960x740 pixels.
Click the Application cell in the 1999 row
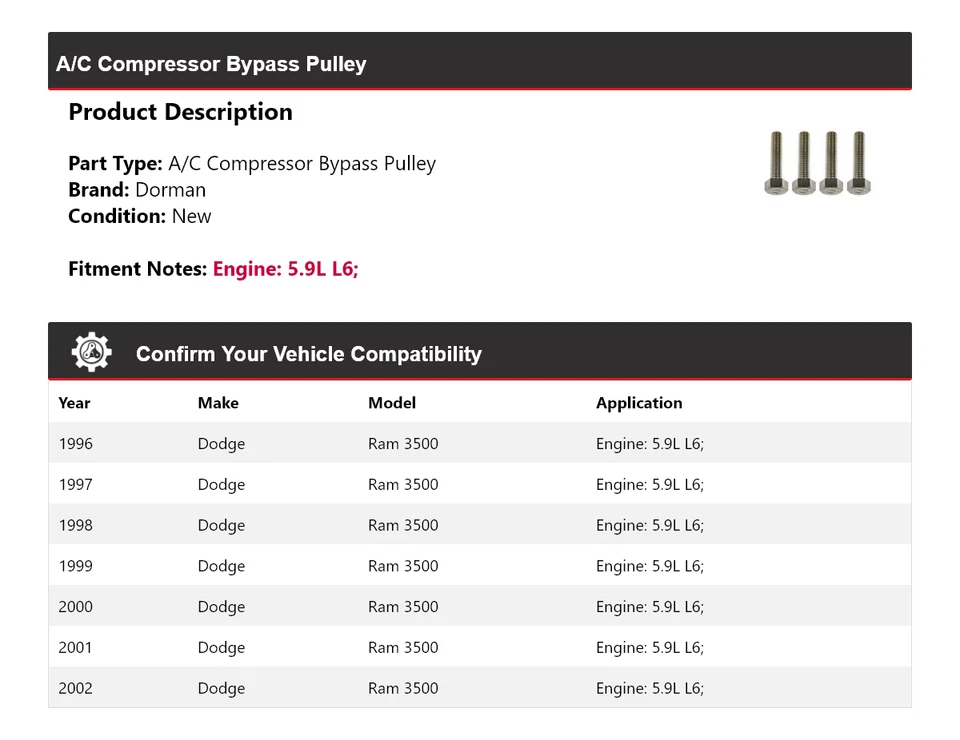pos(650,566)
